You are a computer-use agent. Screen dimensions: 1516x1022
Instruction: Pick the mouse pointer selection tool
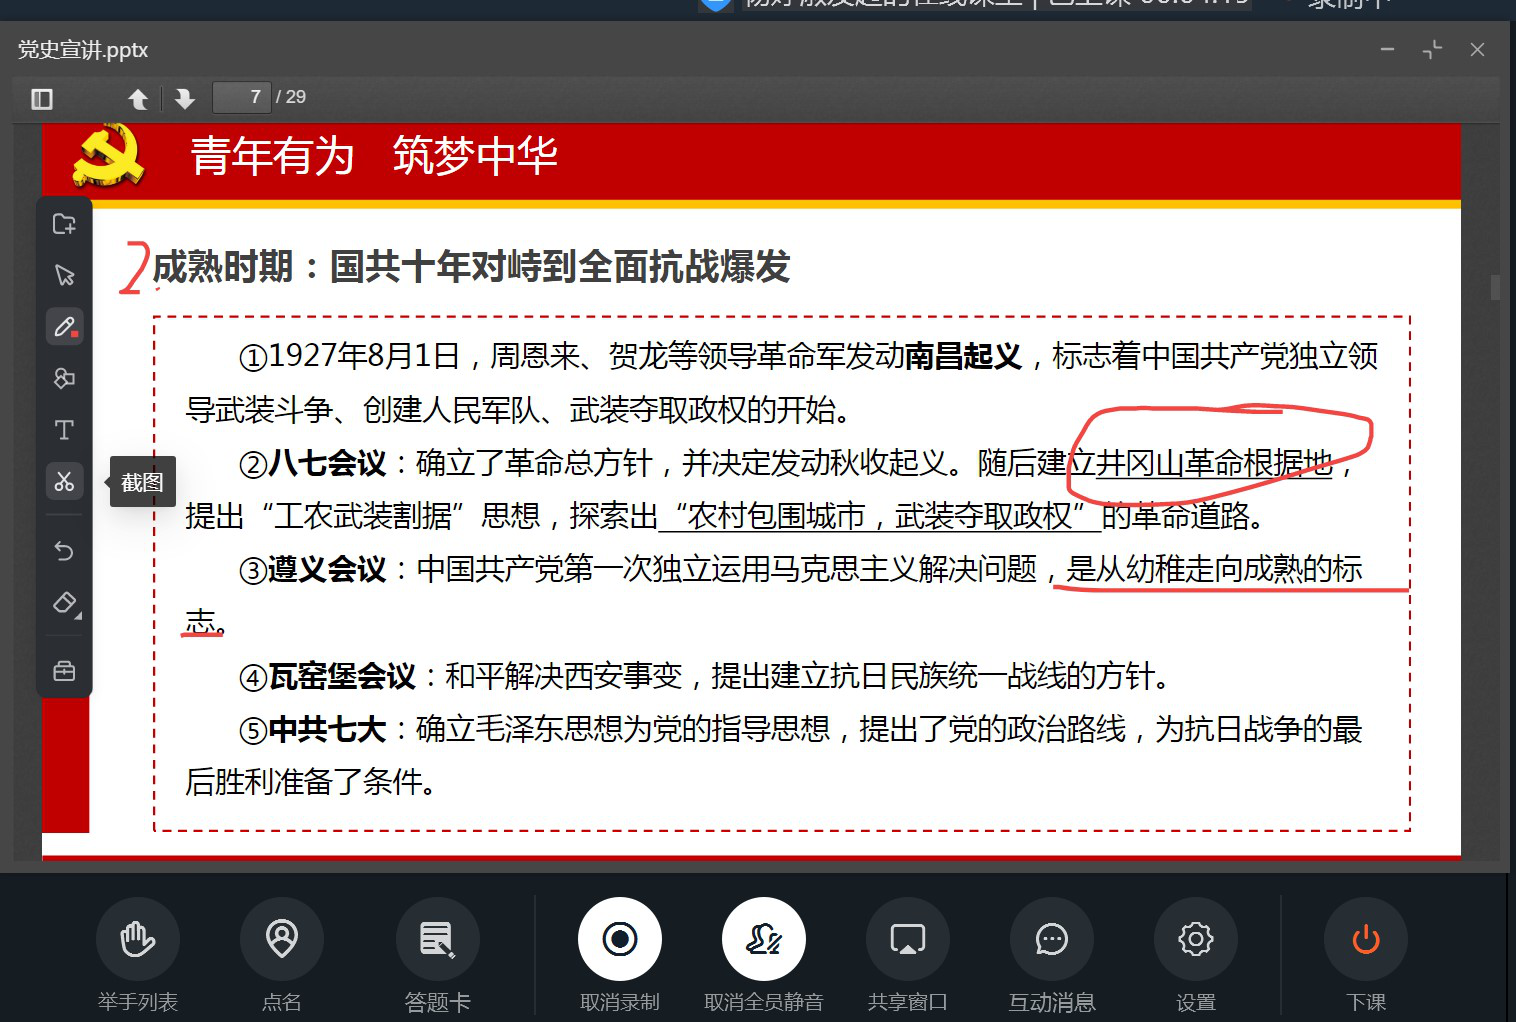click(64, 275)
